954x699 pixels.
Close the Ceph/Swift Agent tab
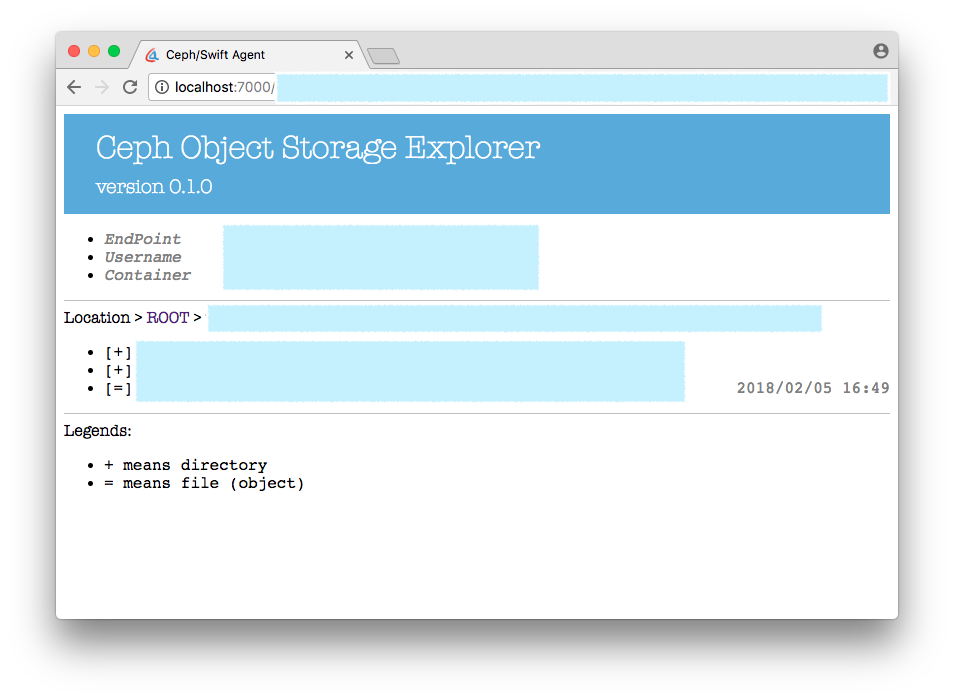349,55
